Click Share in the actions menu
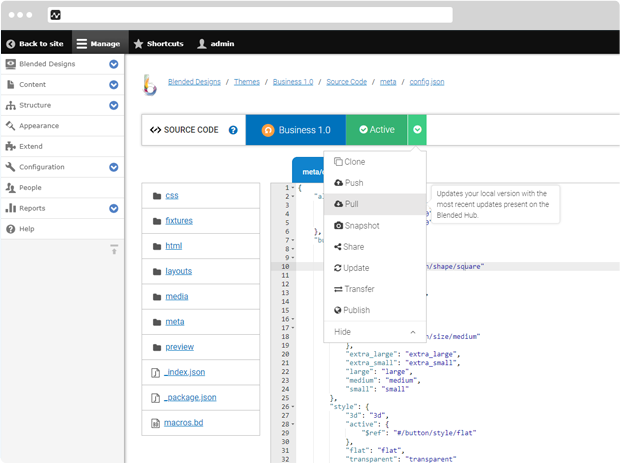 click(x=353, y=247)
